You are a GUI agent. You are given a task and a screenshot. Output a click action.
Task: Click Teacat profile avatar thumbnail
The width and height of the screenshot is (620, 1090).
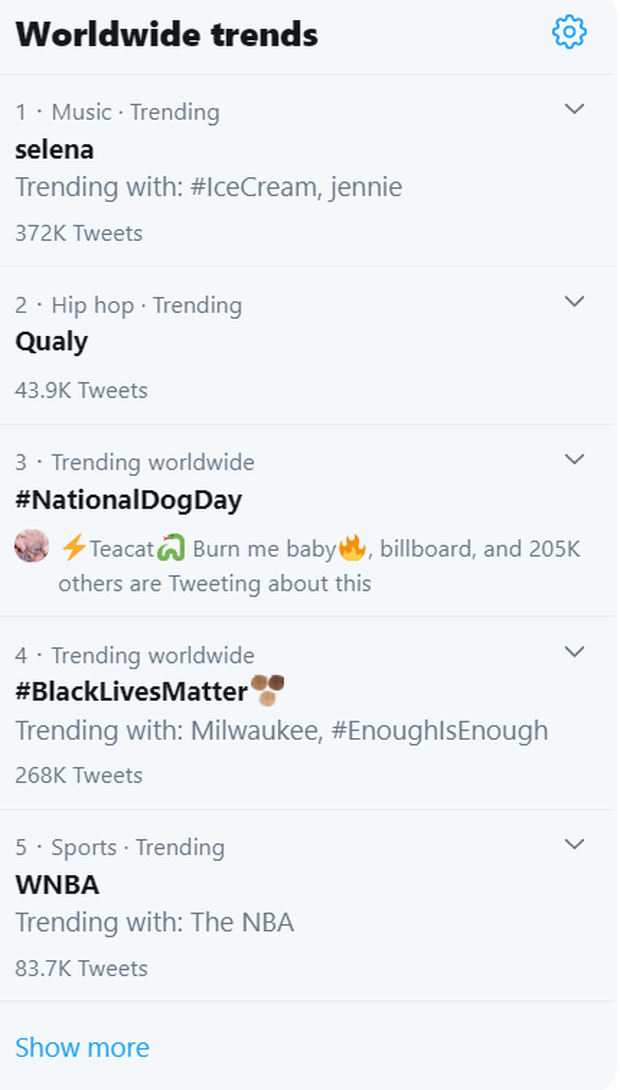(32, 546)
